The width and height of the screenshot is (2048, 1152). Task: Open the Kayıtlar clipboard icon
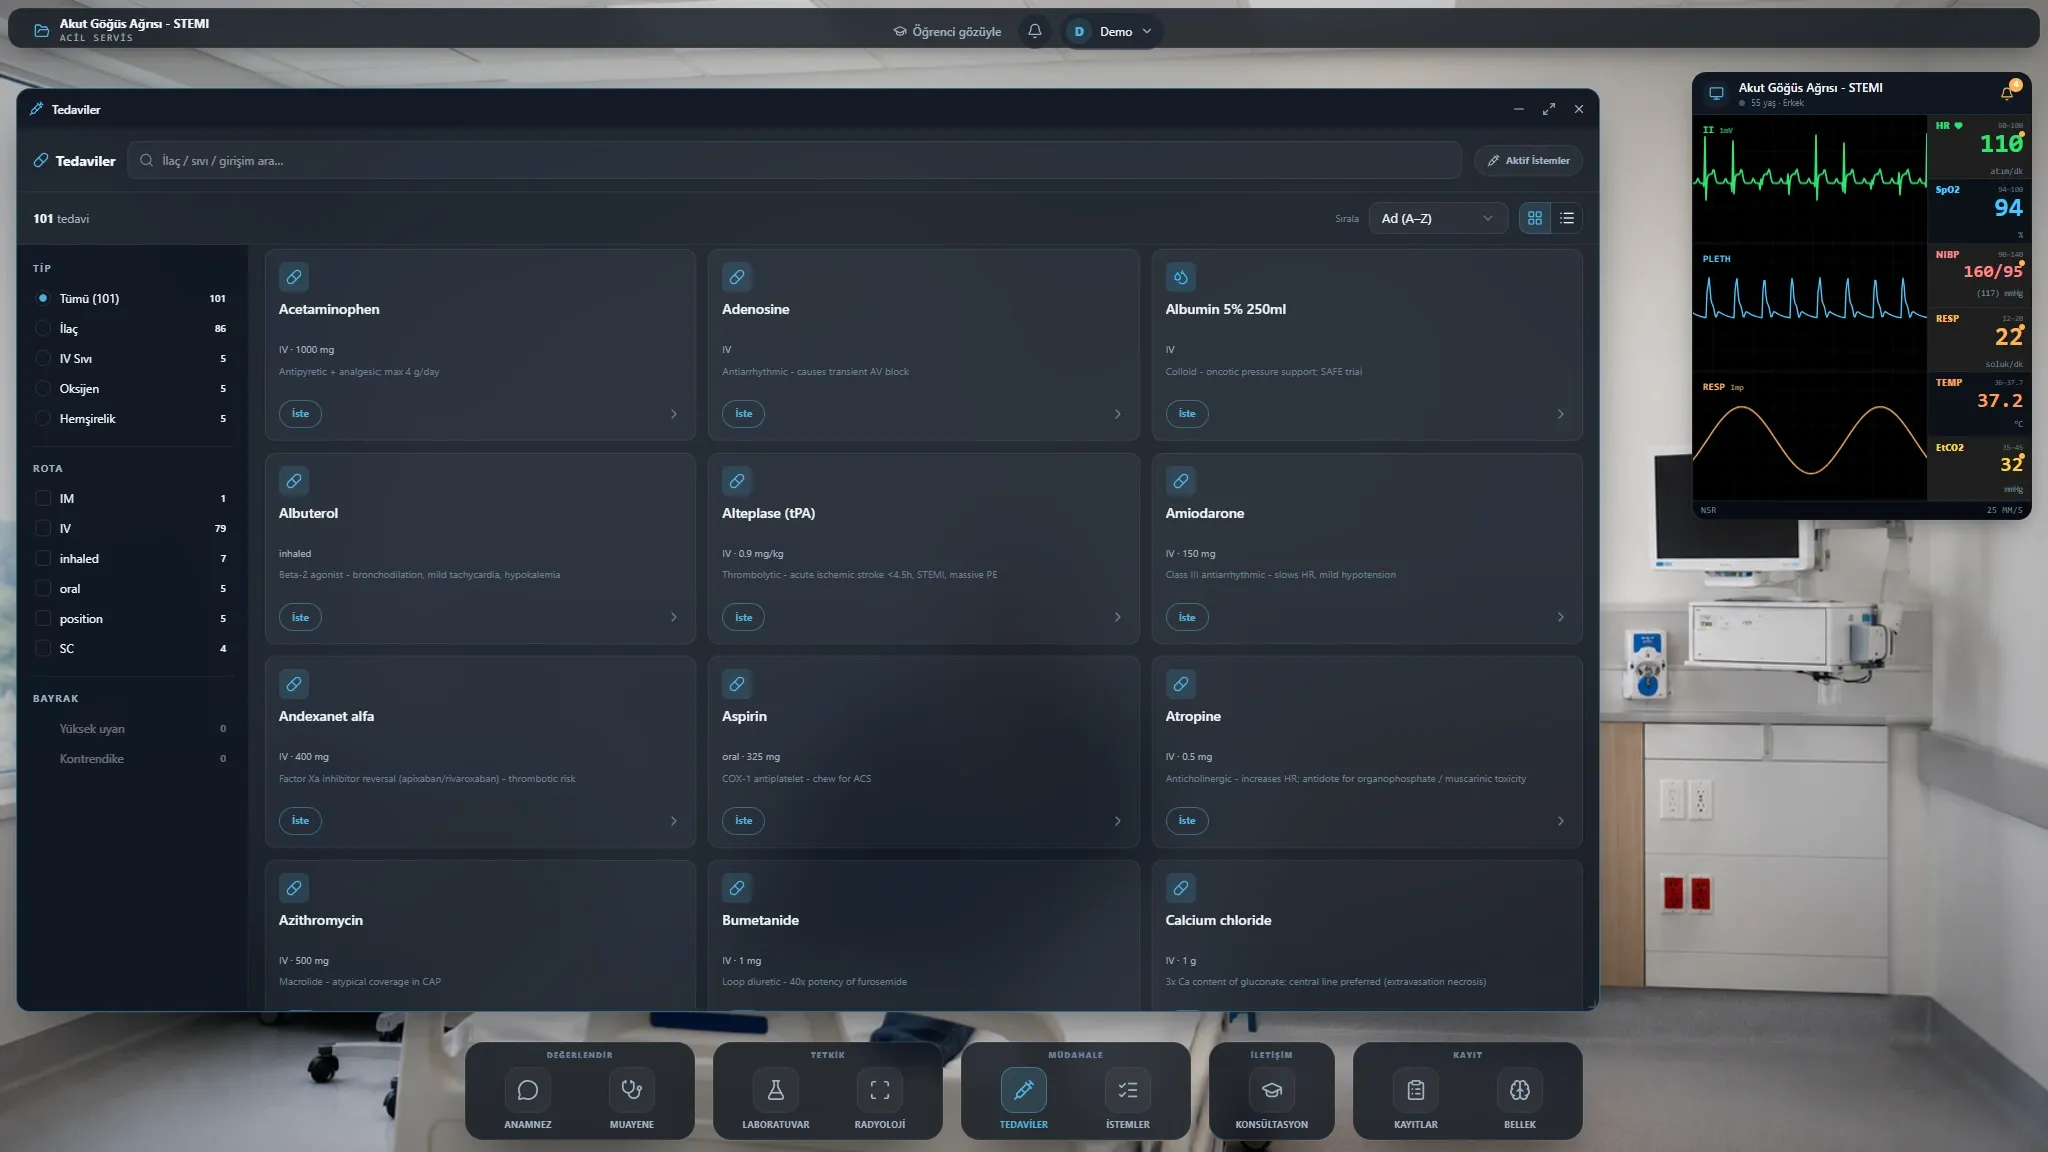click(x=1416, y=1090)
